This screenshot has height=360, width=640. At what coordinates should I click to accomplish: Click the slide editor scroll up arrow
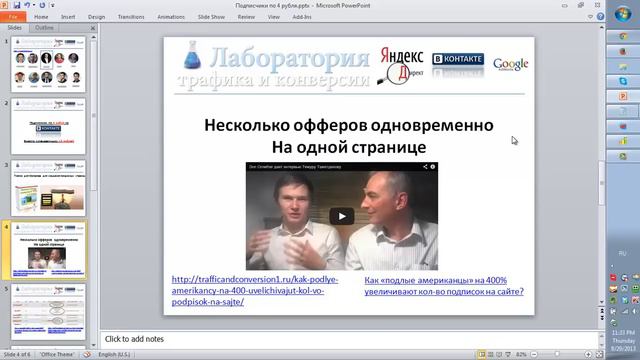602,27
